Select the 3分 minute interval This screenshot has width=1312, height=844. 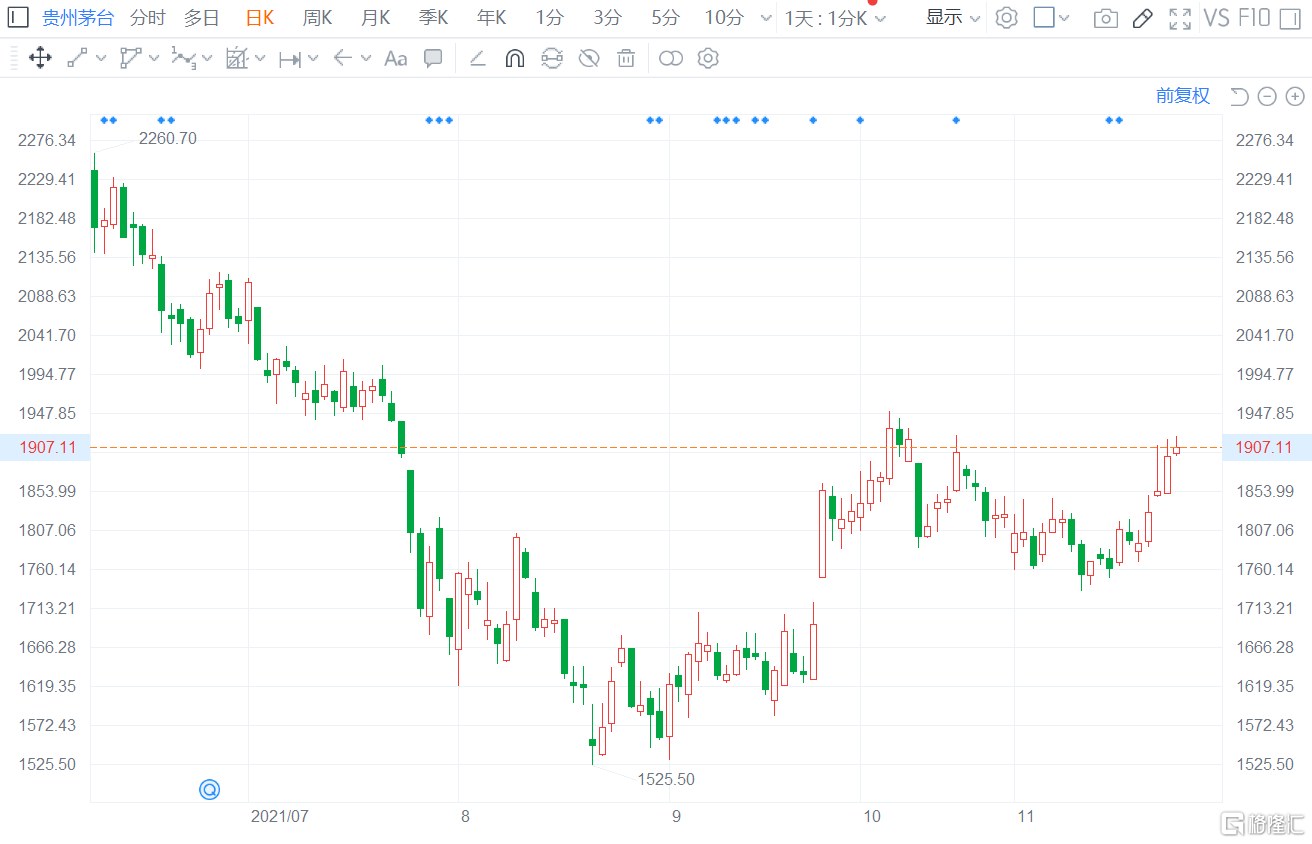[607, 17]
